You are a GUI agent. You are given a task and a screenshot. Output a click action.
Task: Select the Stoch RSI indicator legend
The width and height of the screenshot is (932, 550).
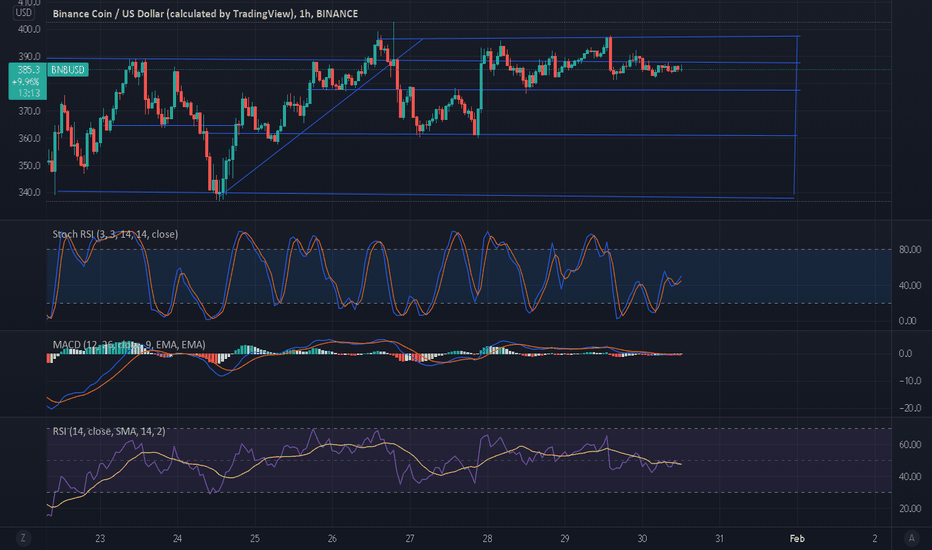point(115,234)
